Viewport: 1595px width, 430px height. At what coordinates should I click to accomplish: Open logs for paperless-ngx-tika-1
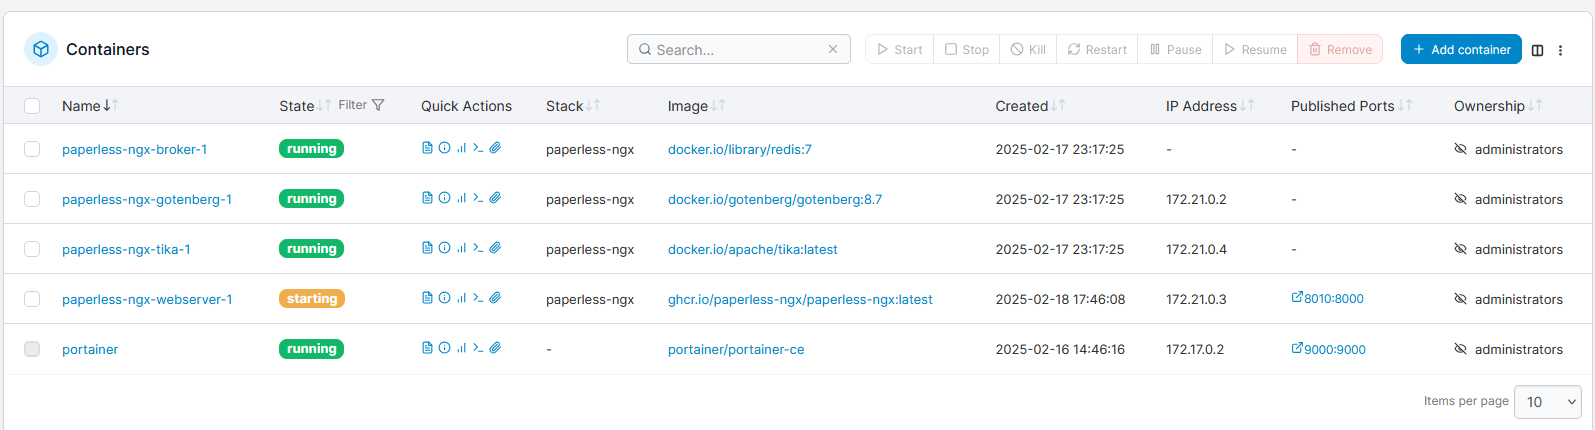[427, 248]
